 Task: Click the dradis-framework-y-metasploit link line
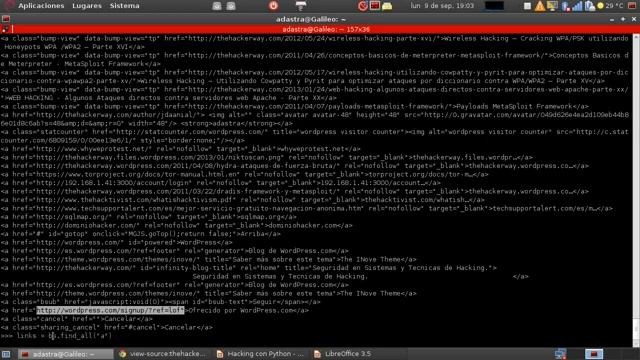point(295,191)
